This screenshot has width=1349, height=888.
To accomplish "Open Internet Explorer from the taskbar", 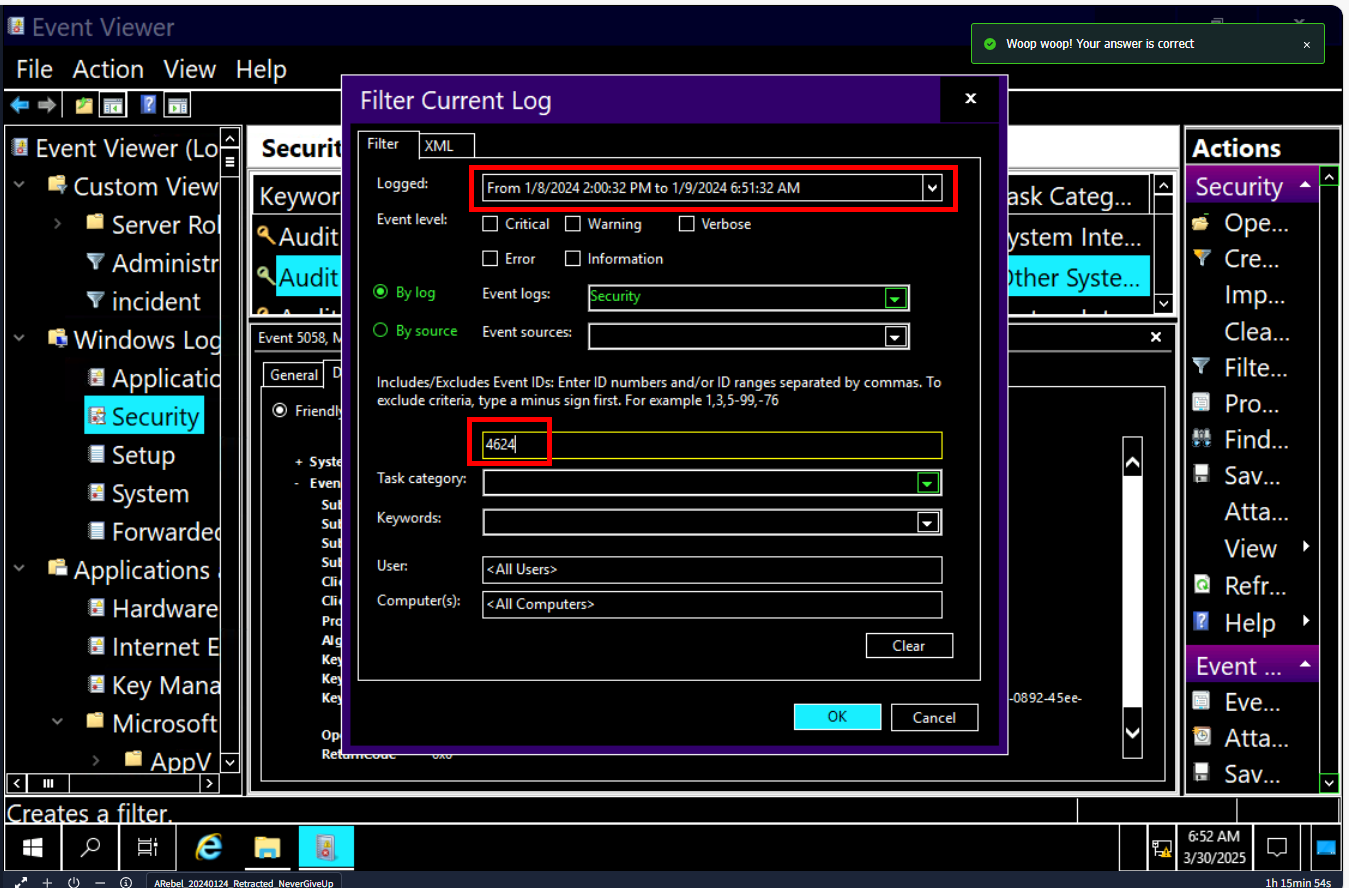I will point(209,848).
